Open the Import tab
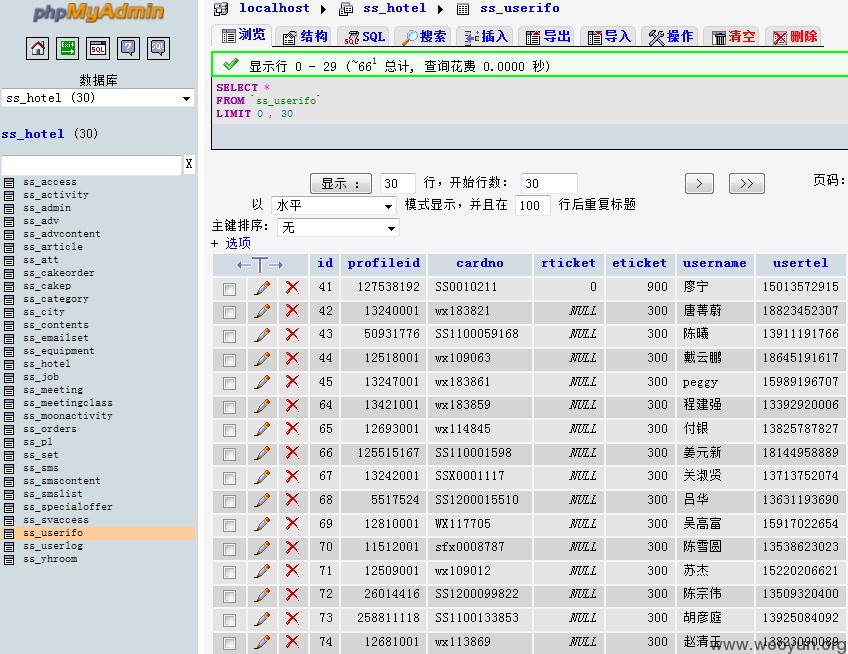 tap(609, 37)
